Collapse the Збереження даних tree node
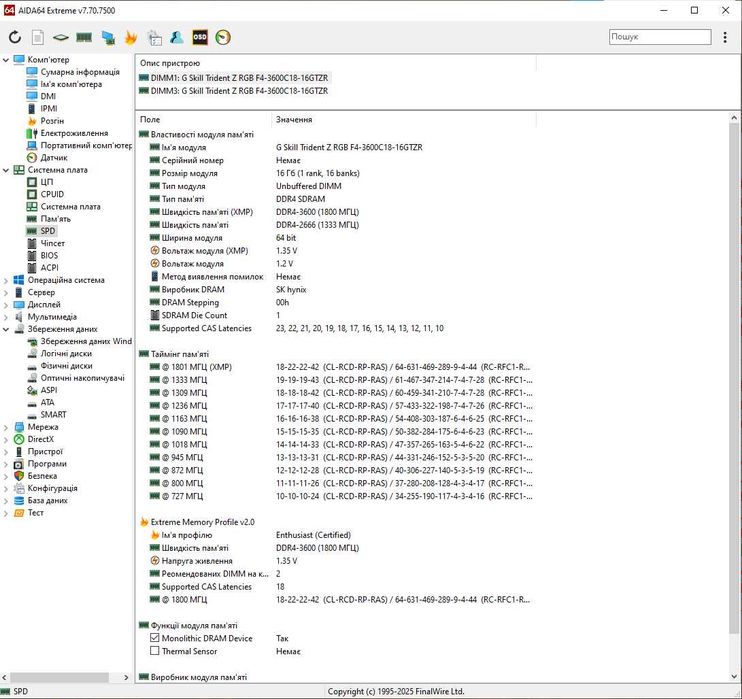The image size is (742, 699). click(6, 329)
